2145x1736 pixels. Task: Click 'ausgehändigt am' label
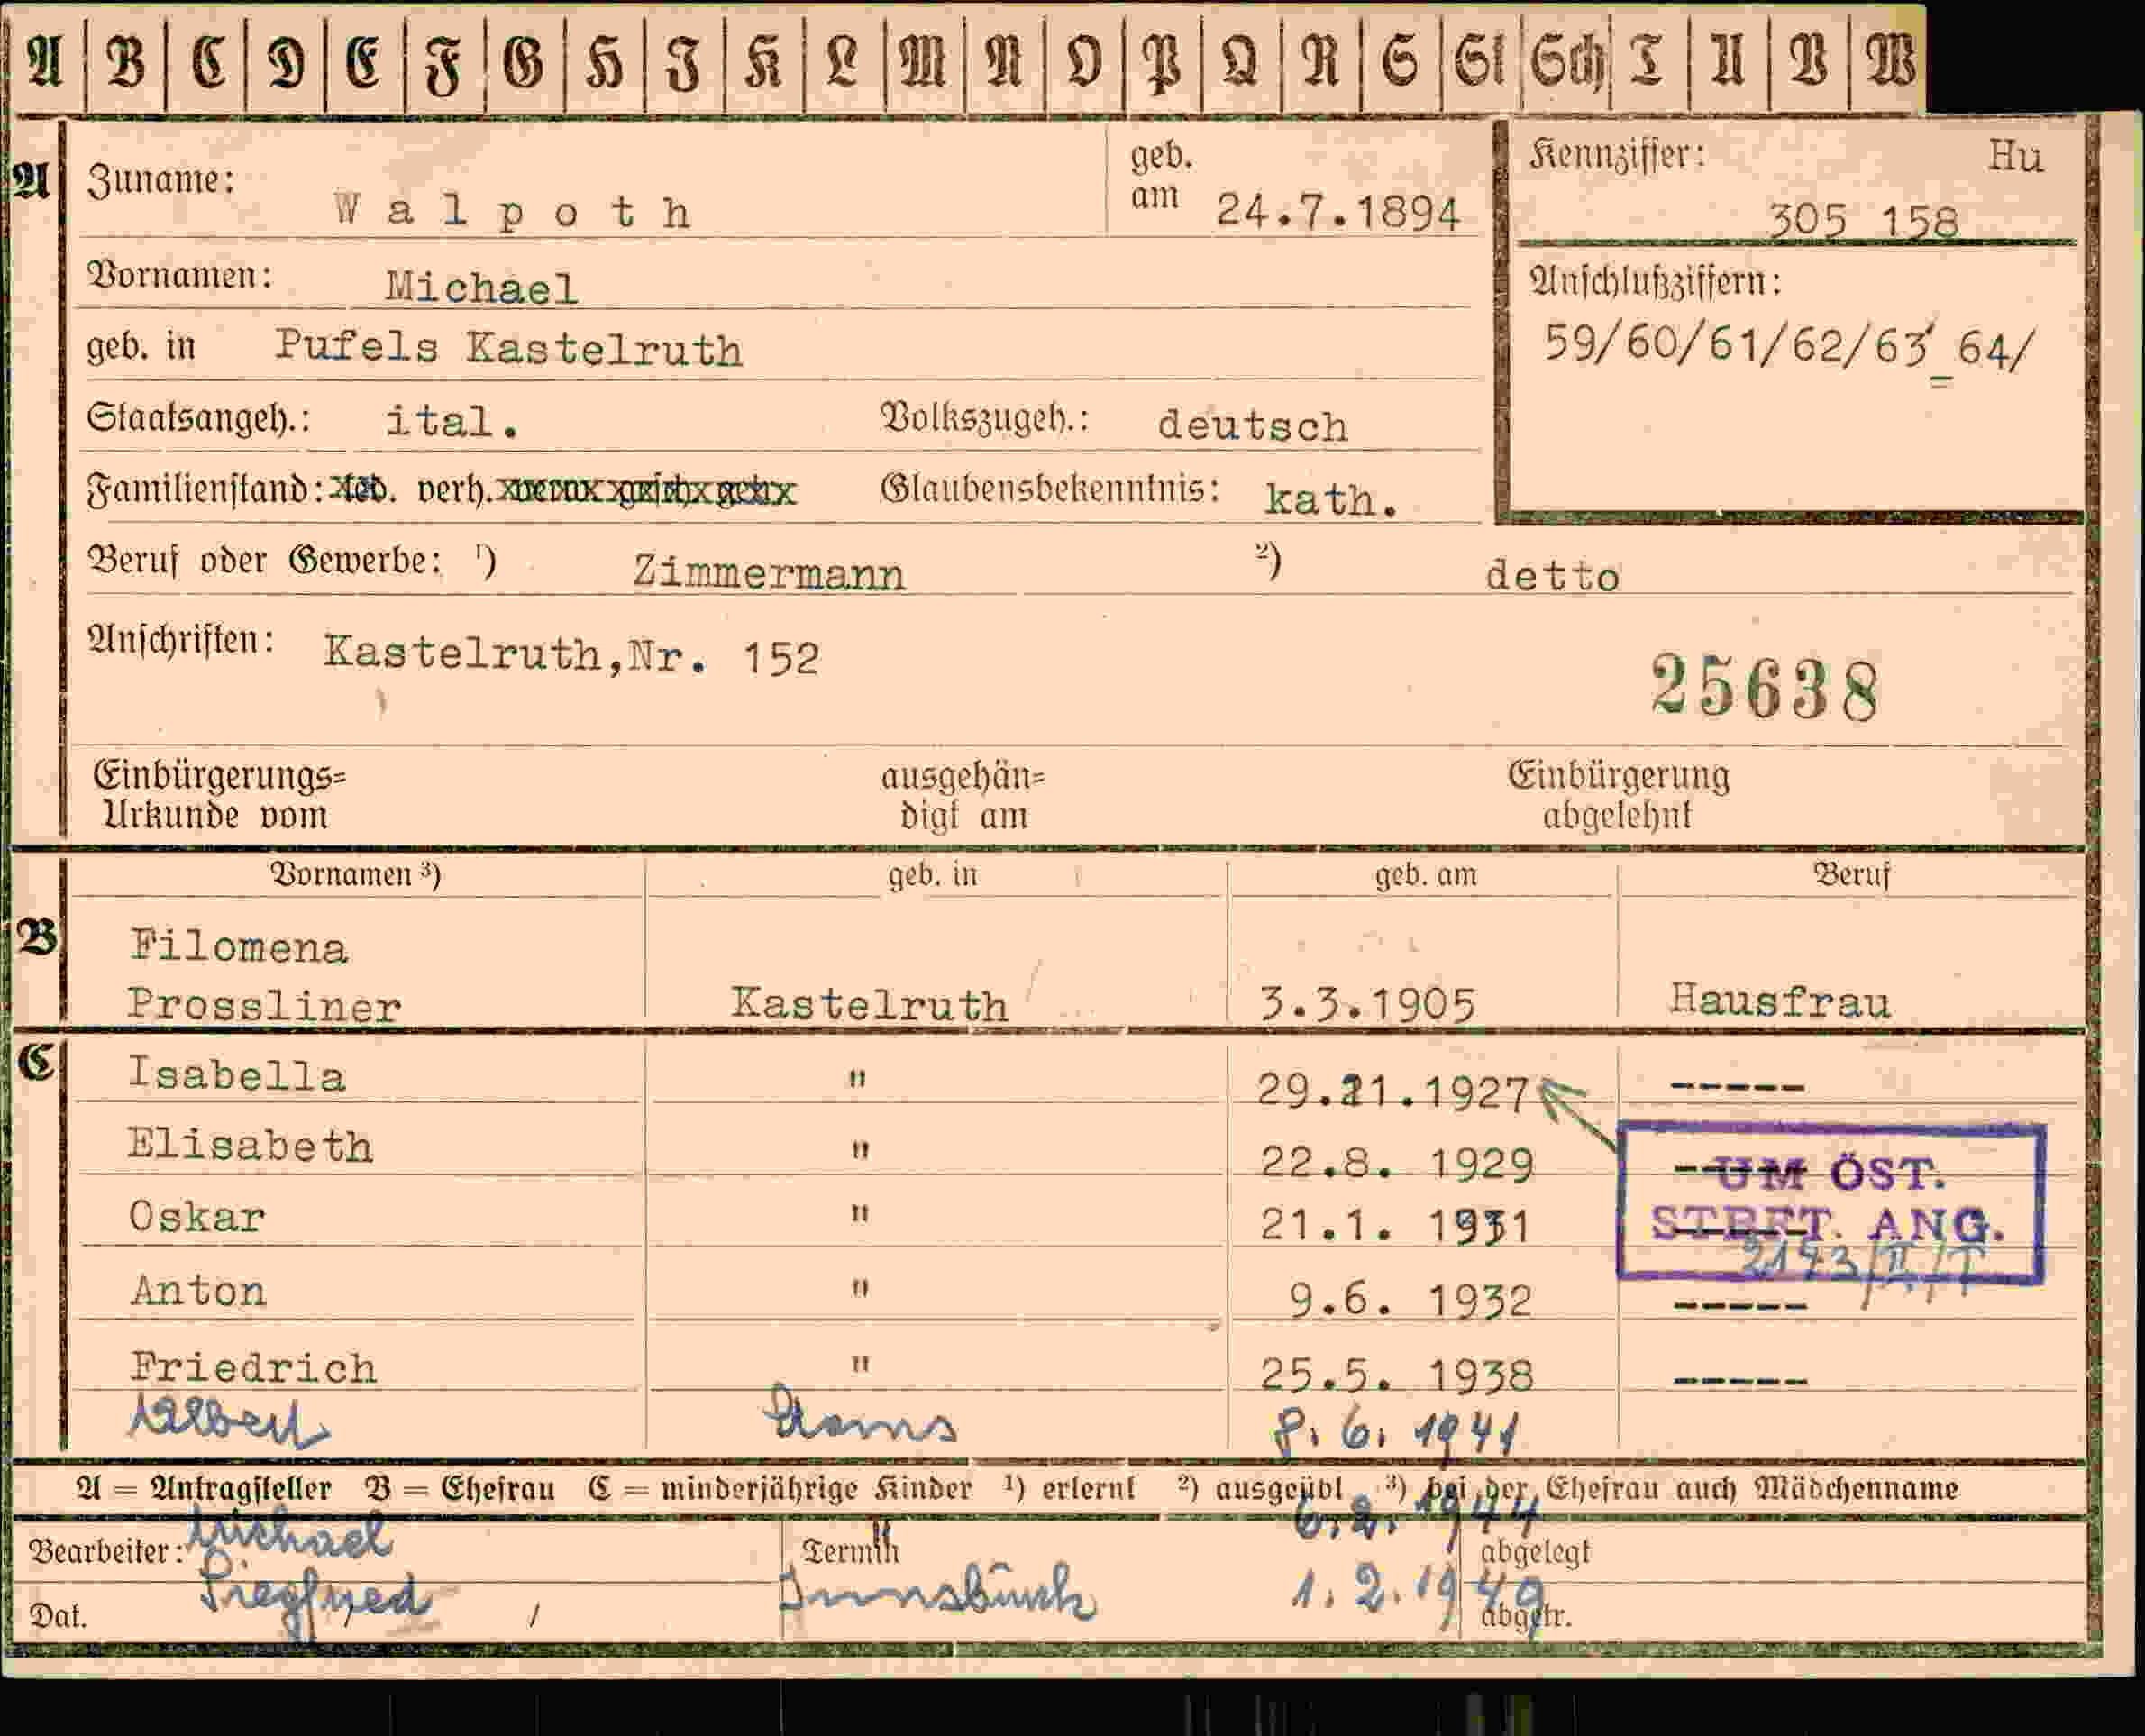click(963, 796)
